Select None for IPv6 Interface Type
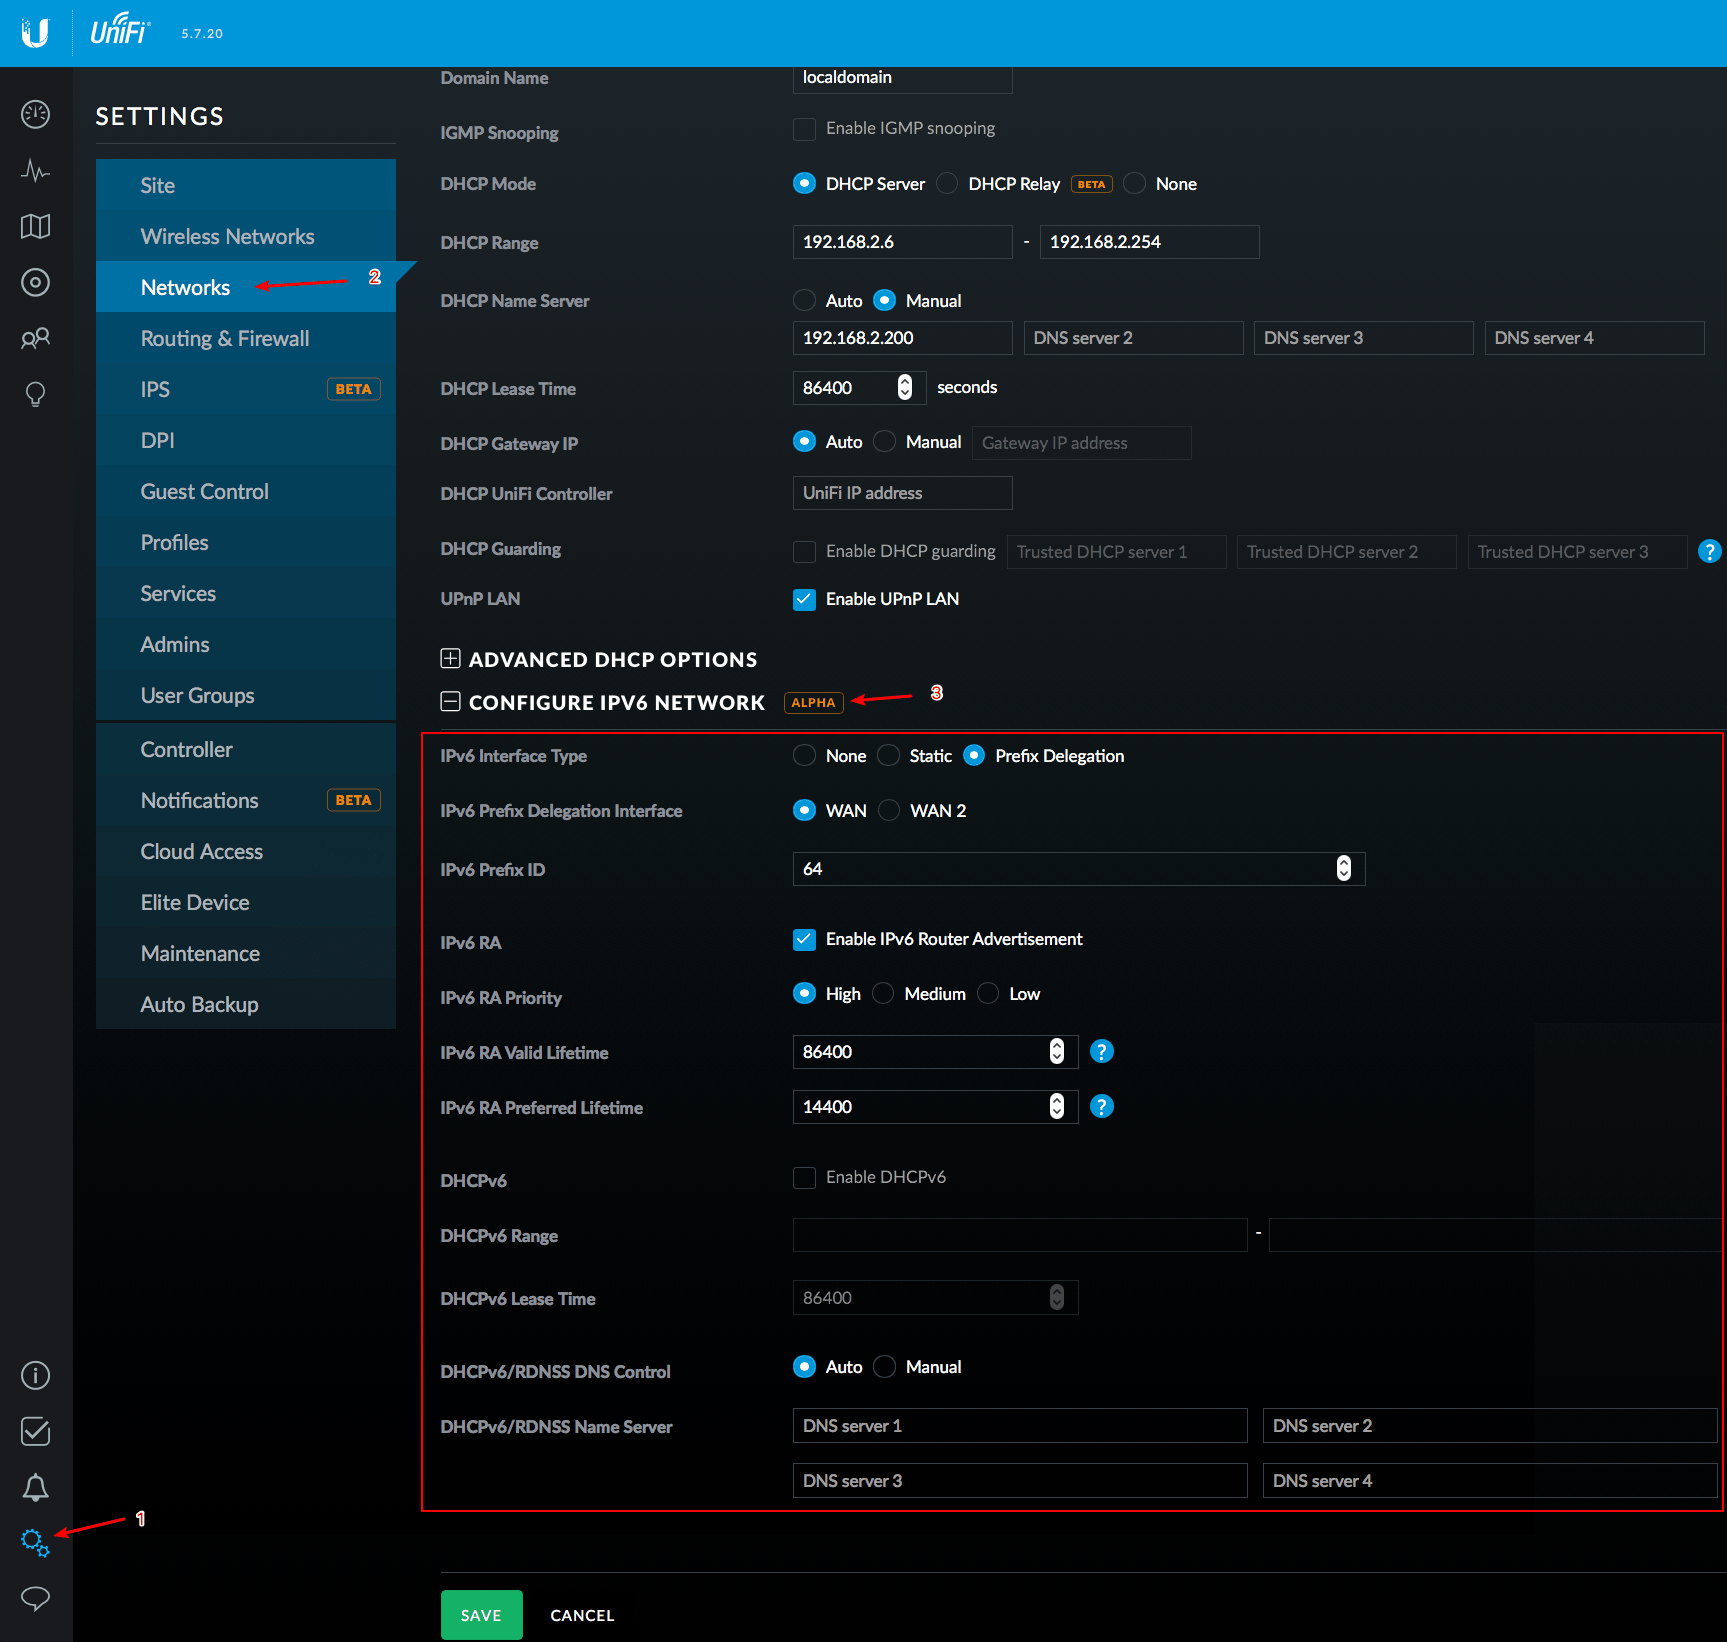Image resolution: width=1727 pixels, height=1642 pixels. coord(804,755)
